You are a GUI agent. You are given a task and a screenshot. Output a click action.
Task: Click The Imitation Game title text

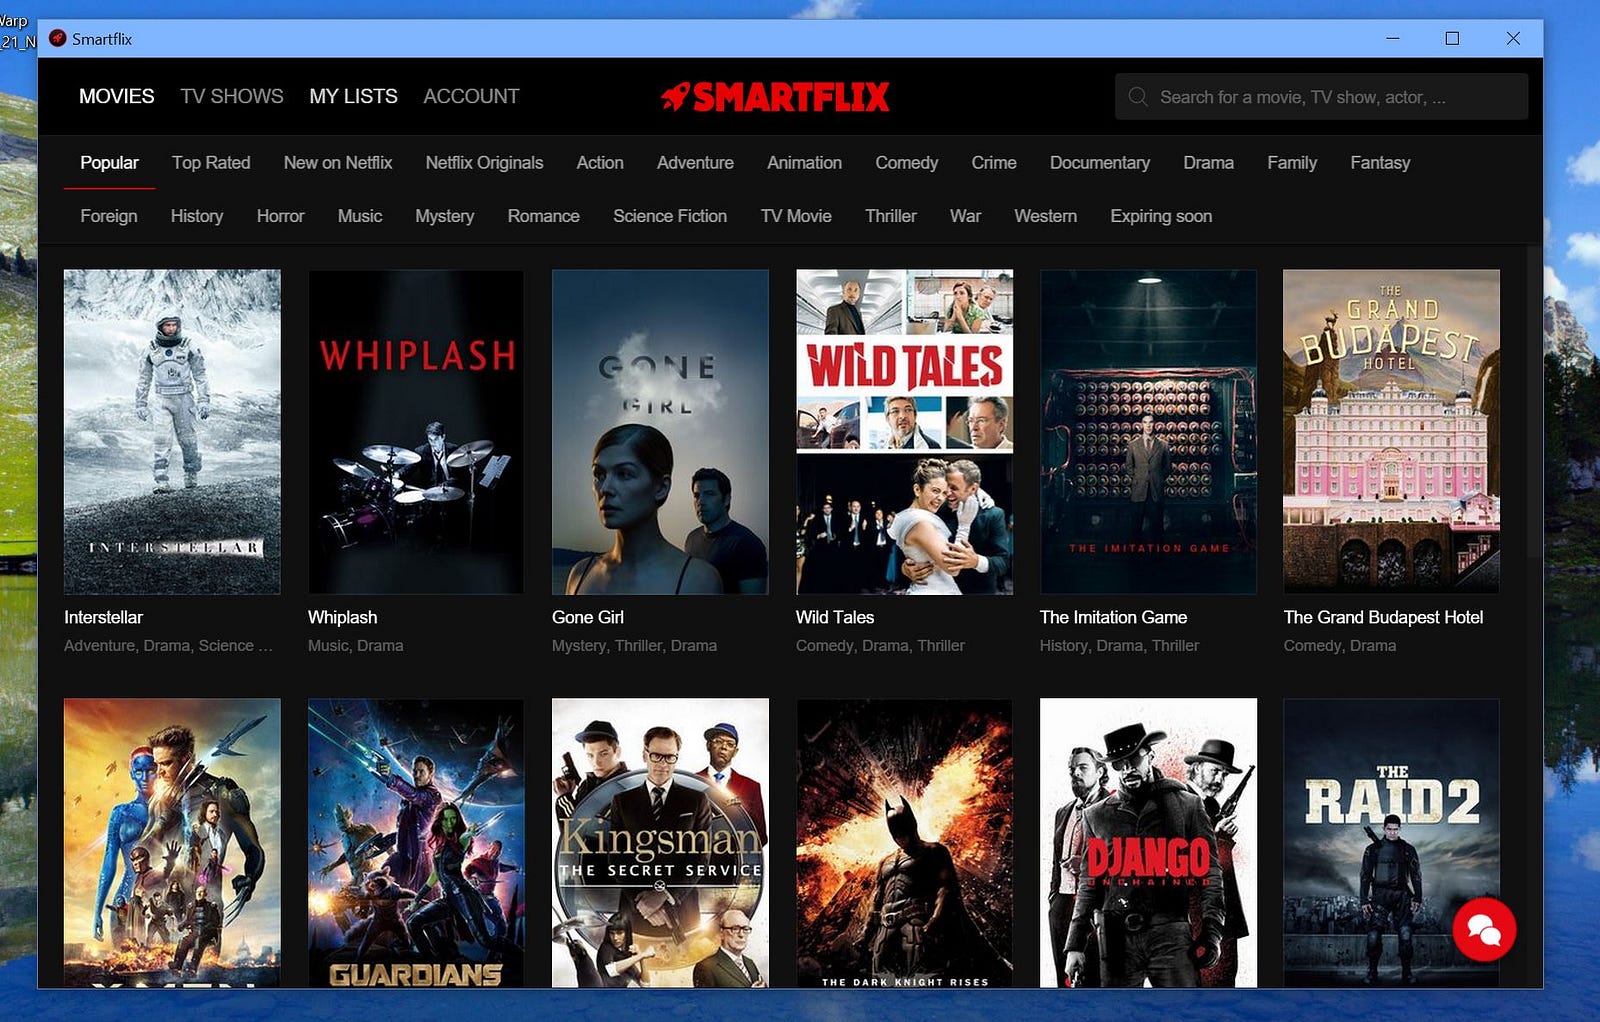[x=1114, y=617]
